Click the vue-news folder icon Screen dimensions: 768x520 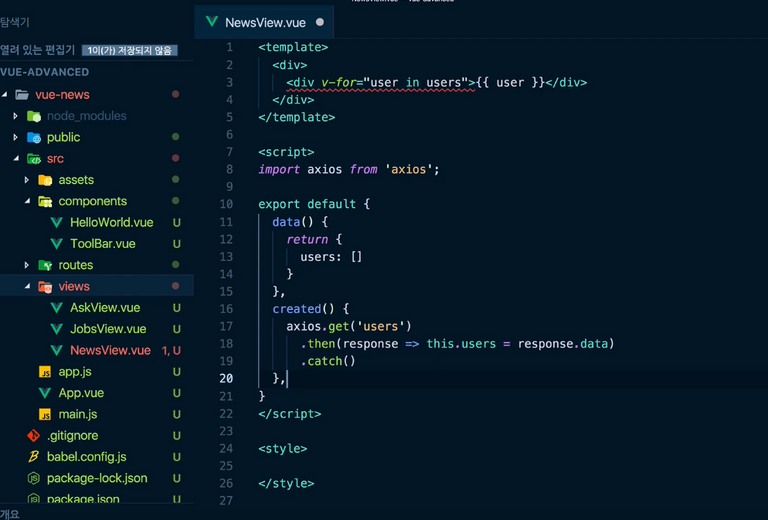click(x=22, y=95)
